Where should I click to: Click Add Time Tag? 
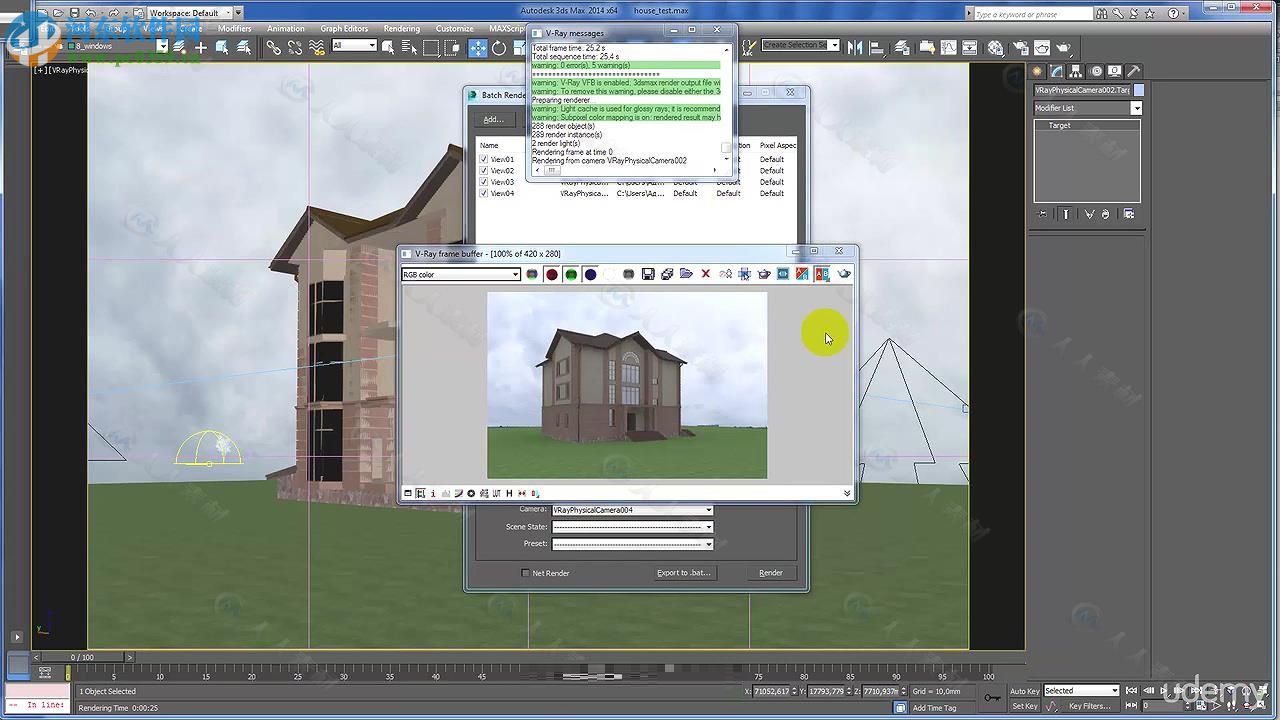coord(934,708)
